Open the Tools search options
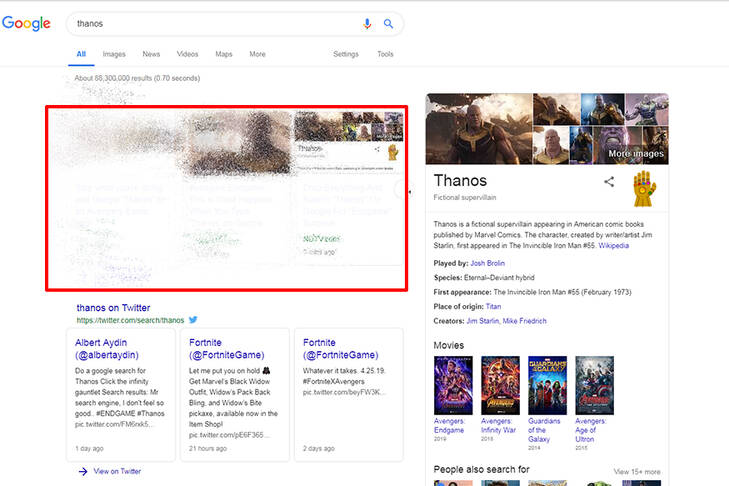This screenshot has width=729, height=486. tap(385, 54)
